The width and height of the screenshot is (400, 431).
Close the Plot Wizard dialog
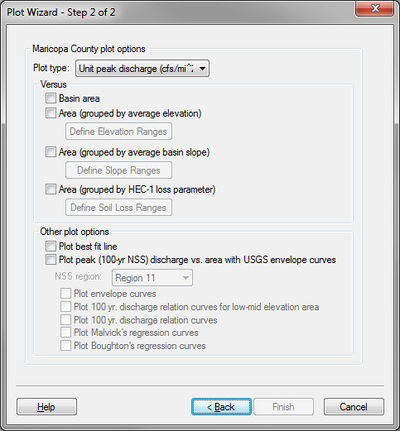click(x=375, y=8)
